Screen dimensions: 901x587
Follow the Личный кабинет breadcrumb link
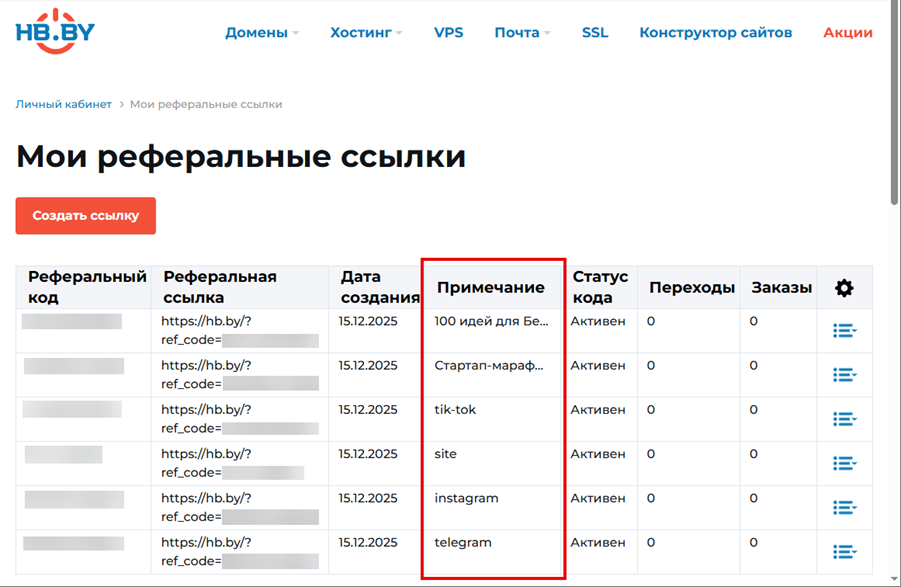click(63, 104)
